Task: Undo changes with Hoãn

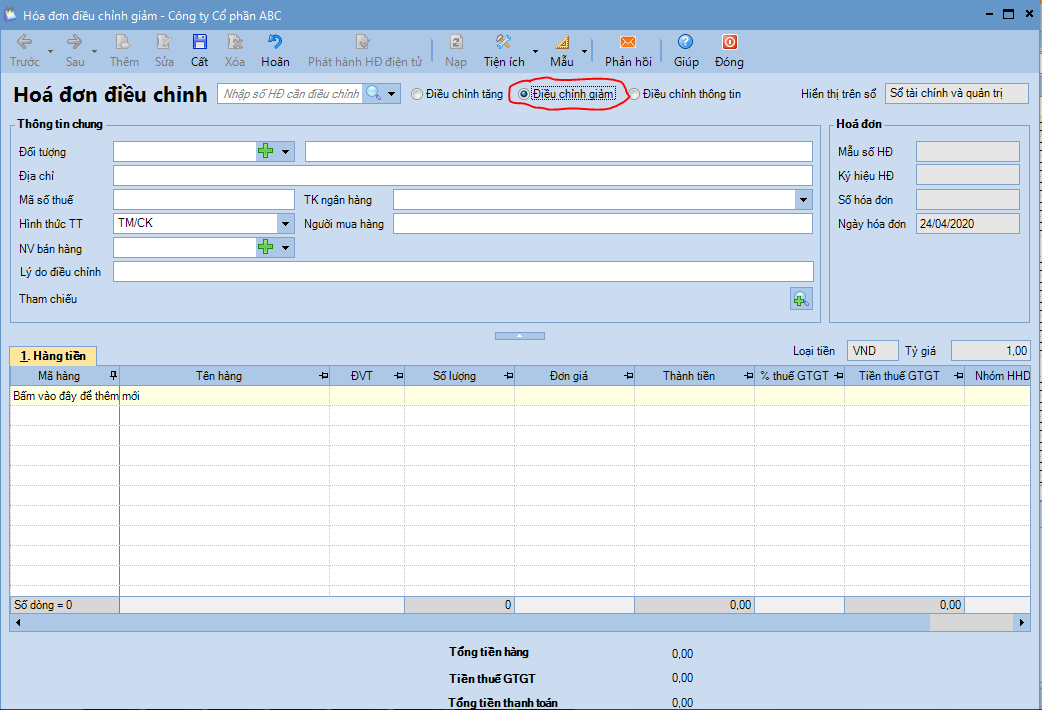Action: (x=275, y=51)
